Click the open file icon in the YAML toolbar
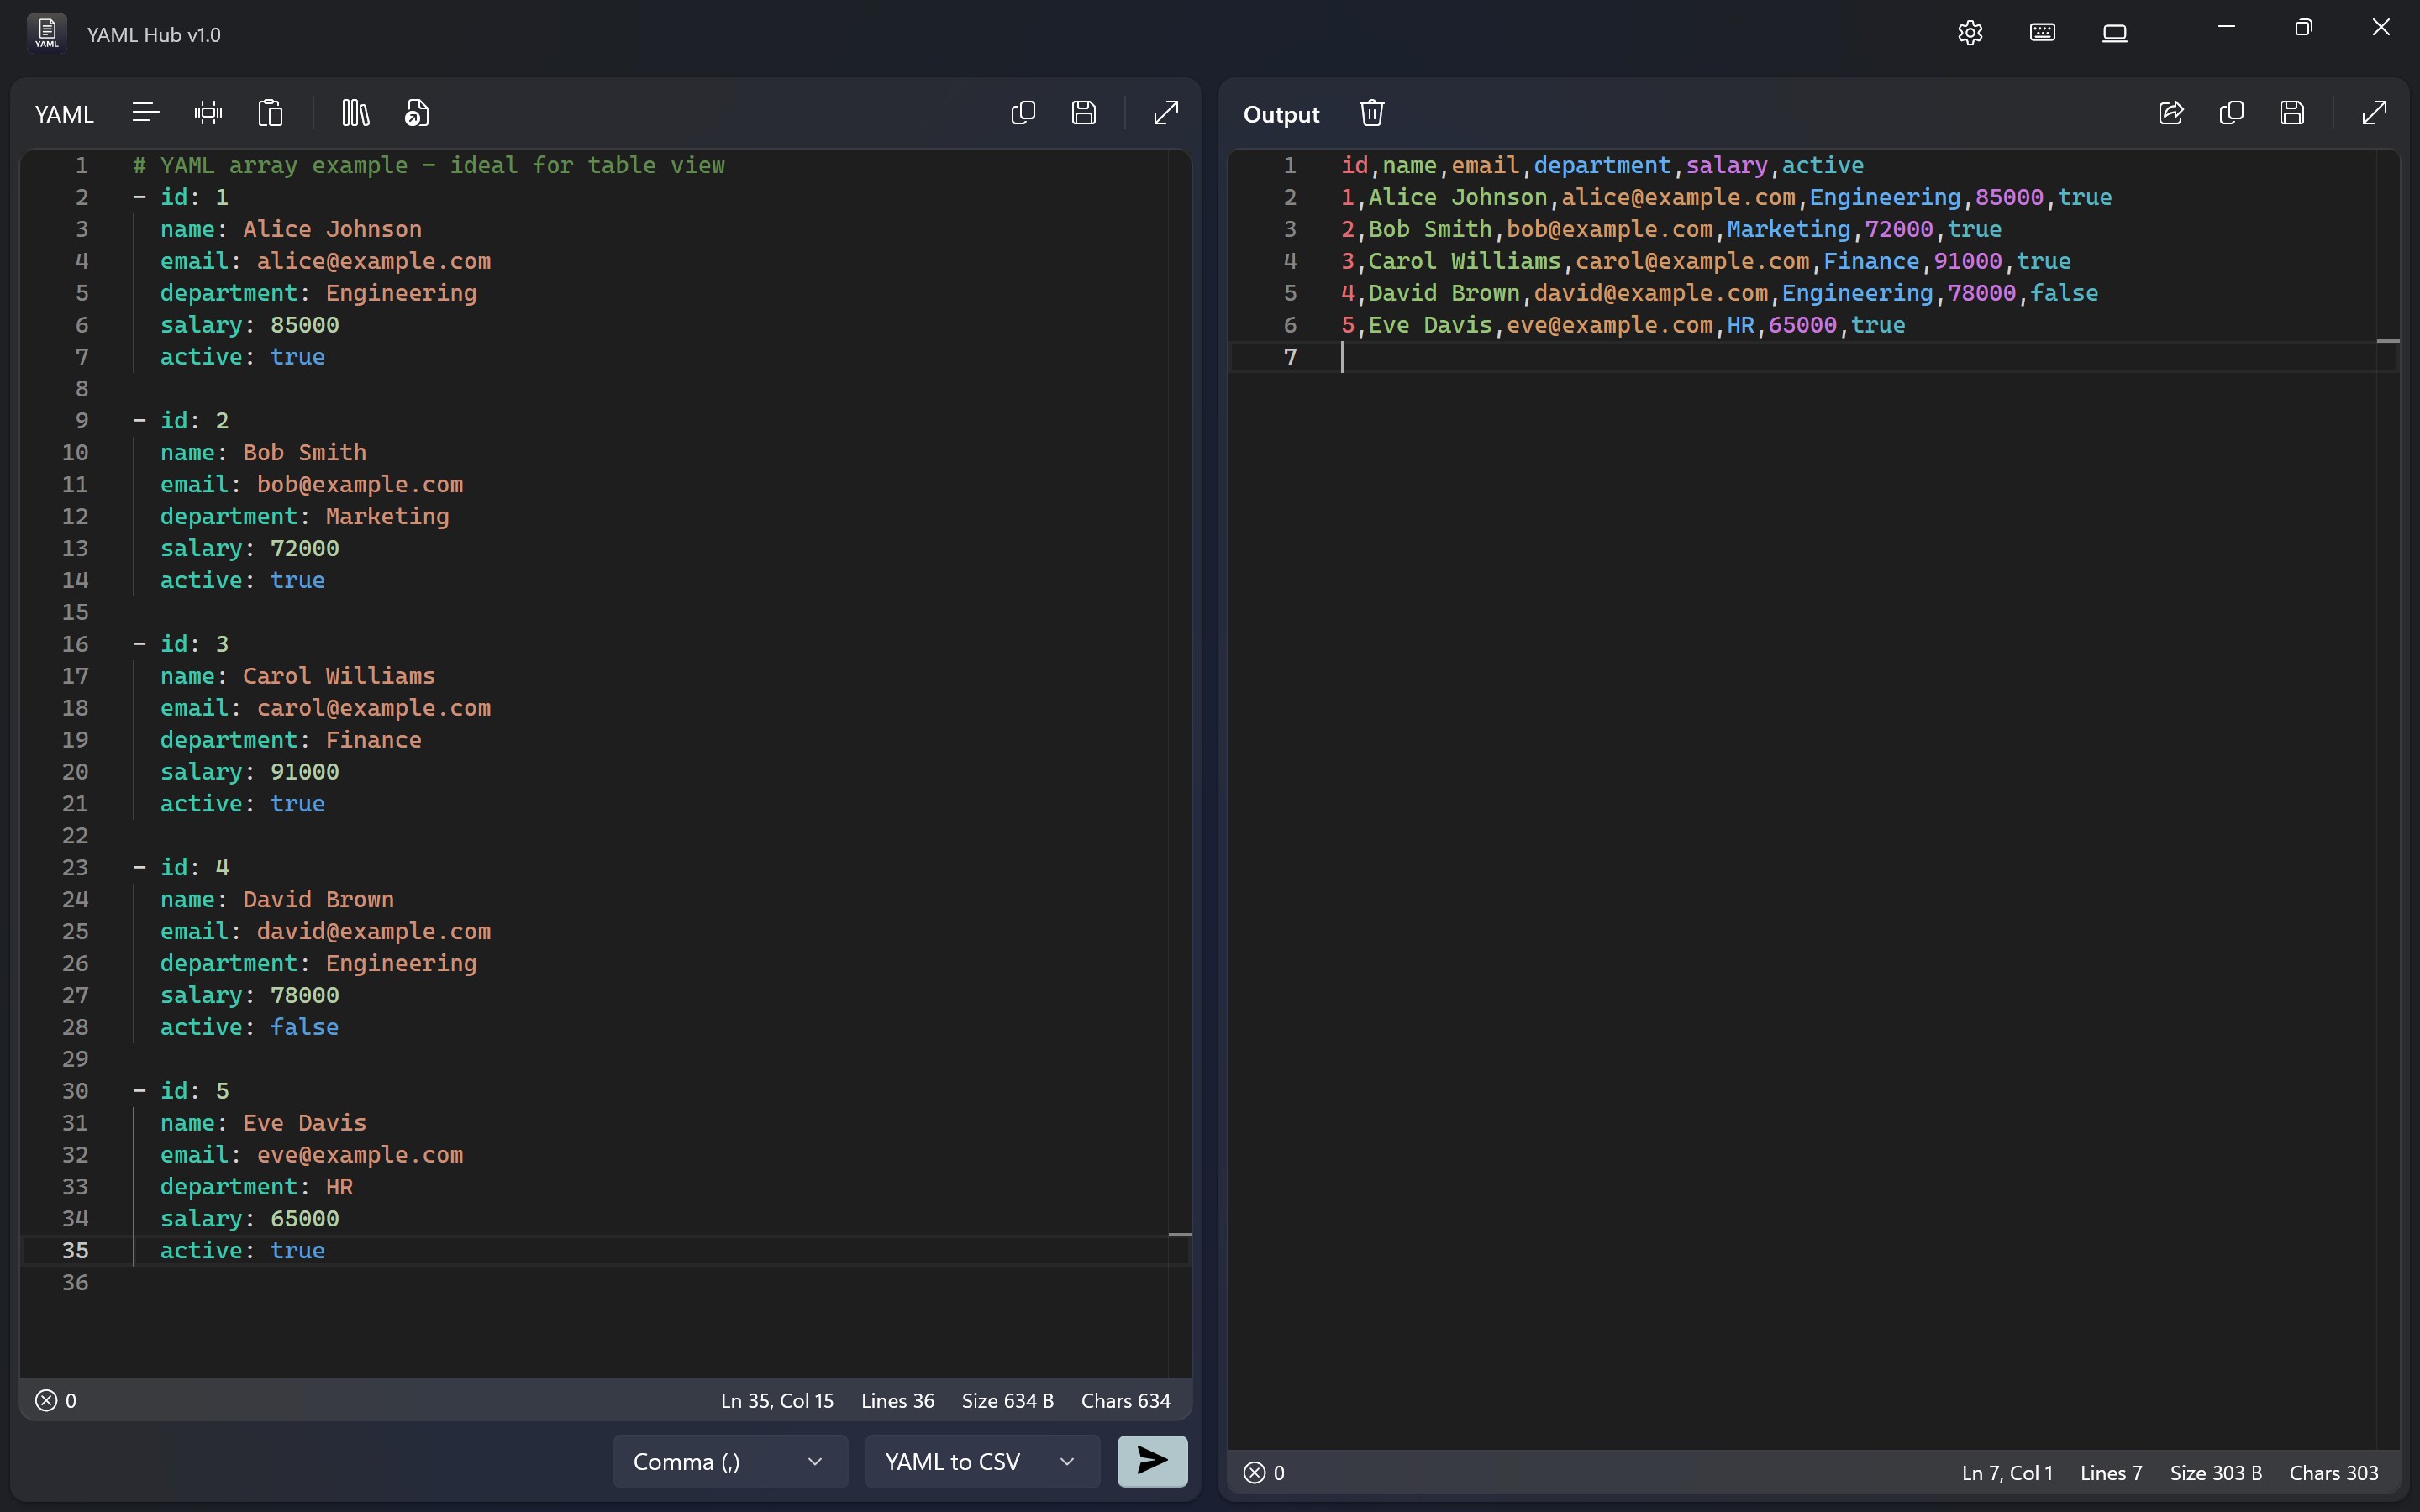This screenshot has width=2420, height=1512. coord(417,113)
